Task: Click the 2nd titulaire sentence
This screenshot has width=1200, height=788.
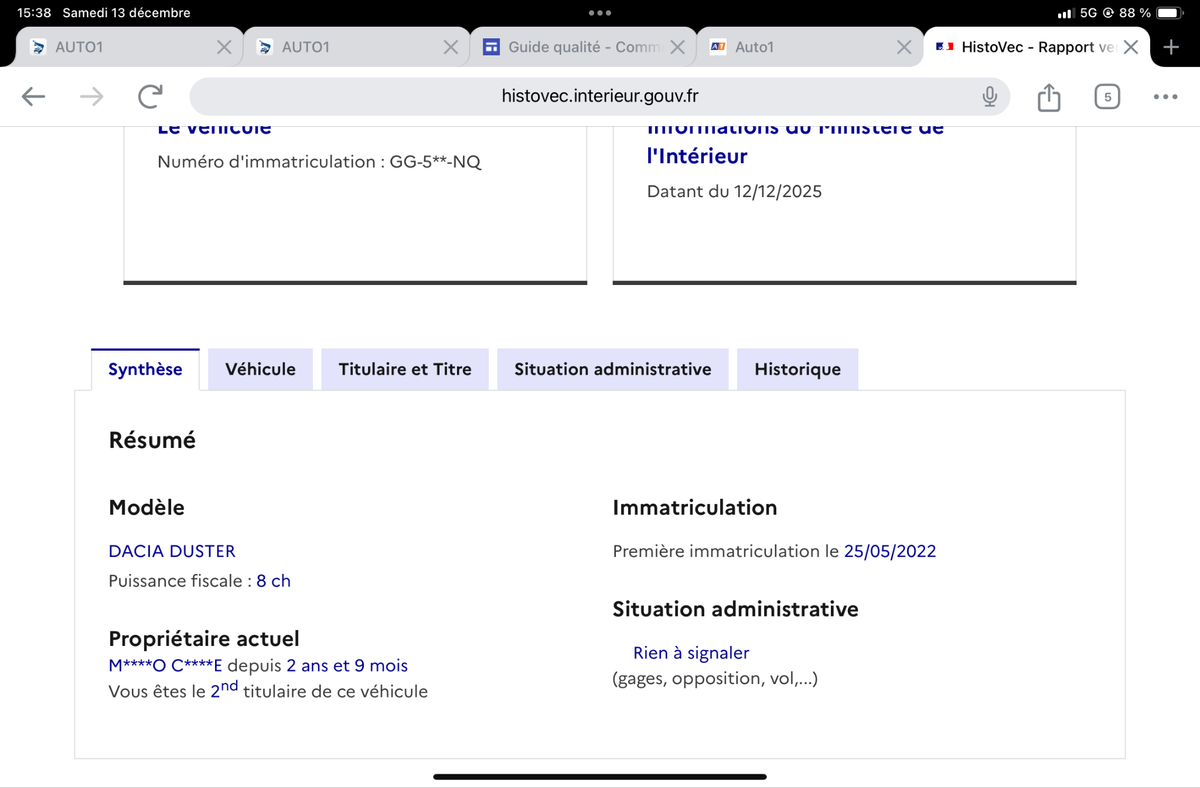Action: click(268, 690)
